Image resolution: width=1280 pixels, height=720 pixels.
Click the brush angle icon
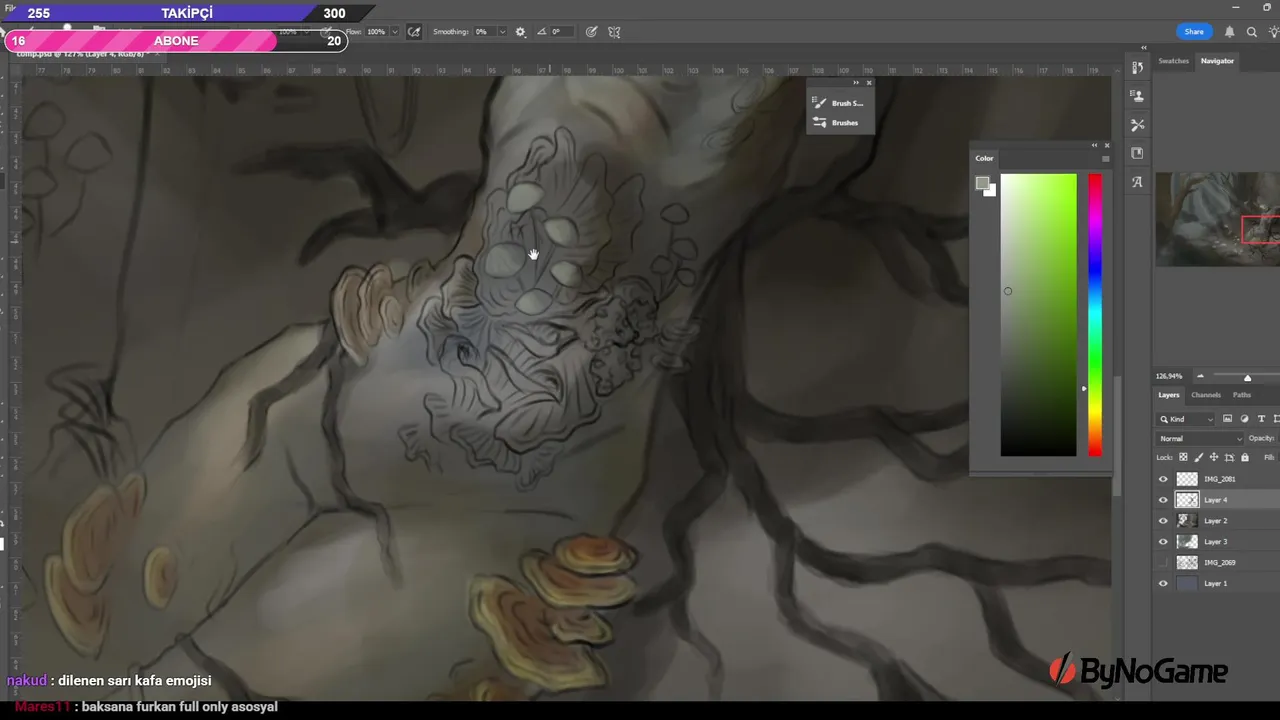(541, 32)
